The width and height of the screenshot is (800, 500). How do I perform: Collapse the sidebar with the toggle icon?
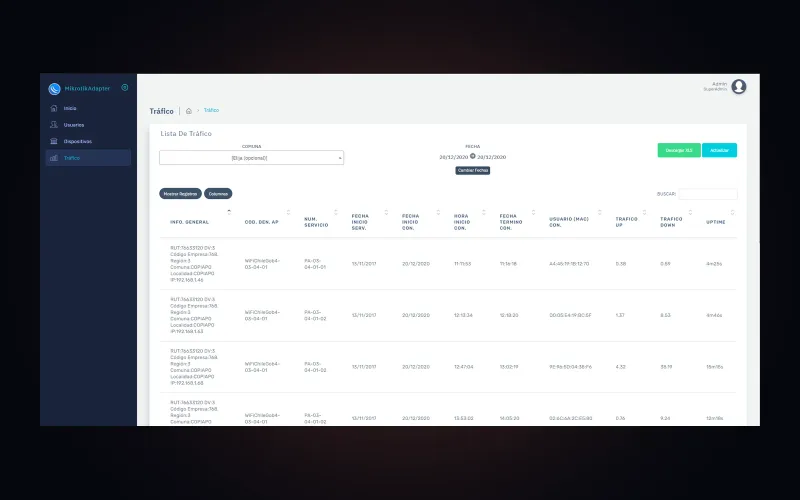pos(124,88)
